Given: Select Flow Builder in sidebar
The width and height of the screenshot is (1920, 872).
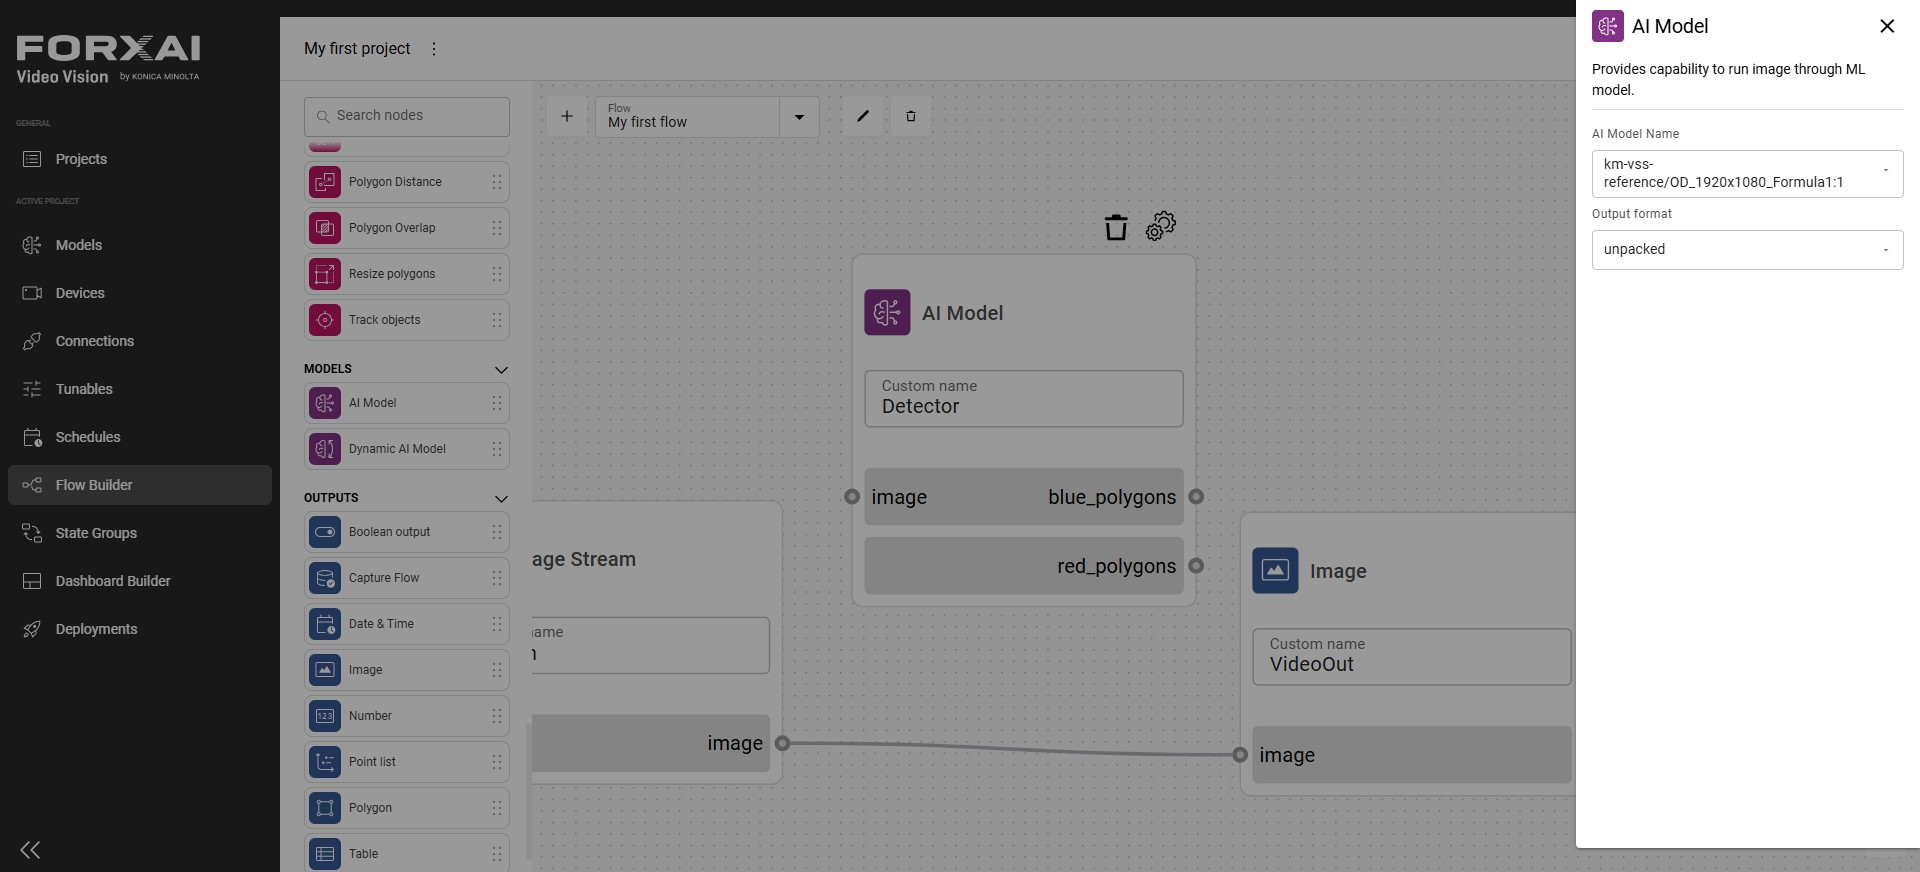Looking at the screenshot, I should [140, 485].
